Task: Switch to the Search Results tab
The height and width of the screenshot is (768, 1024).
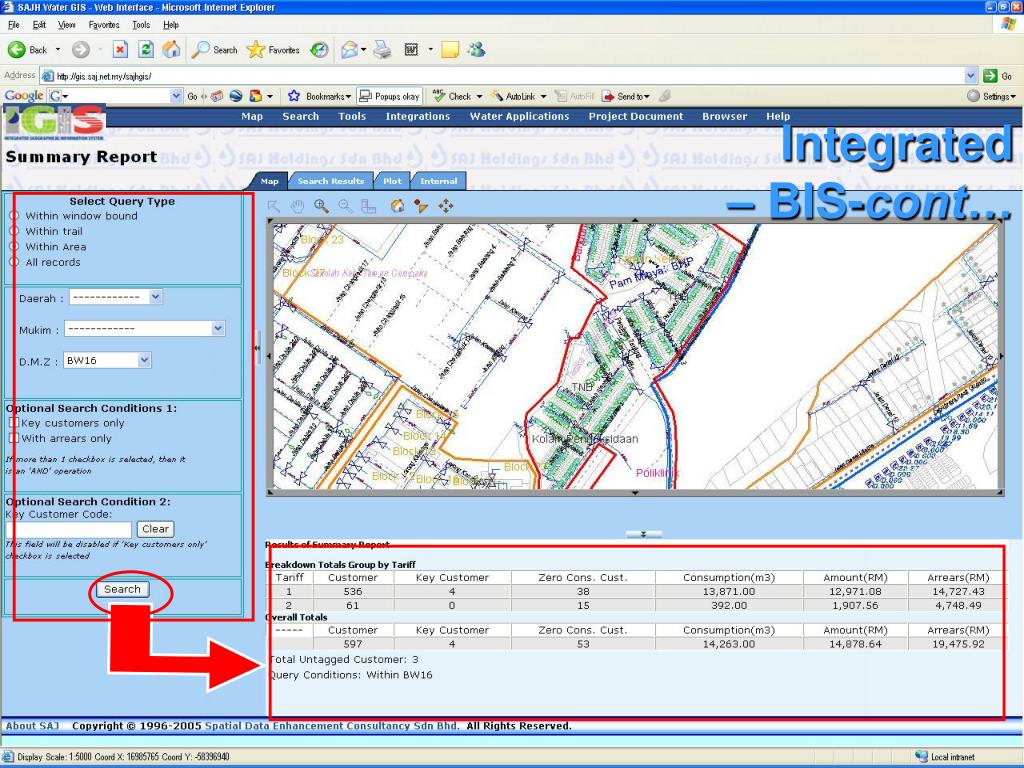Action: coord(330,181)
